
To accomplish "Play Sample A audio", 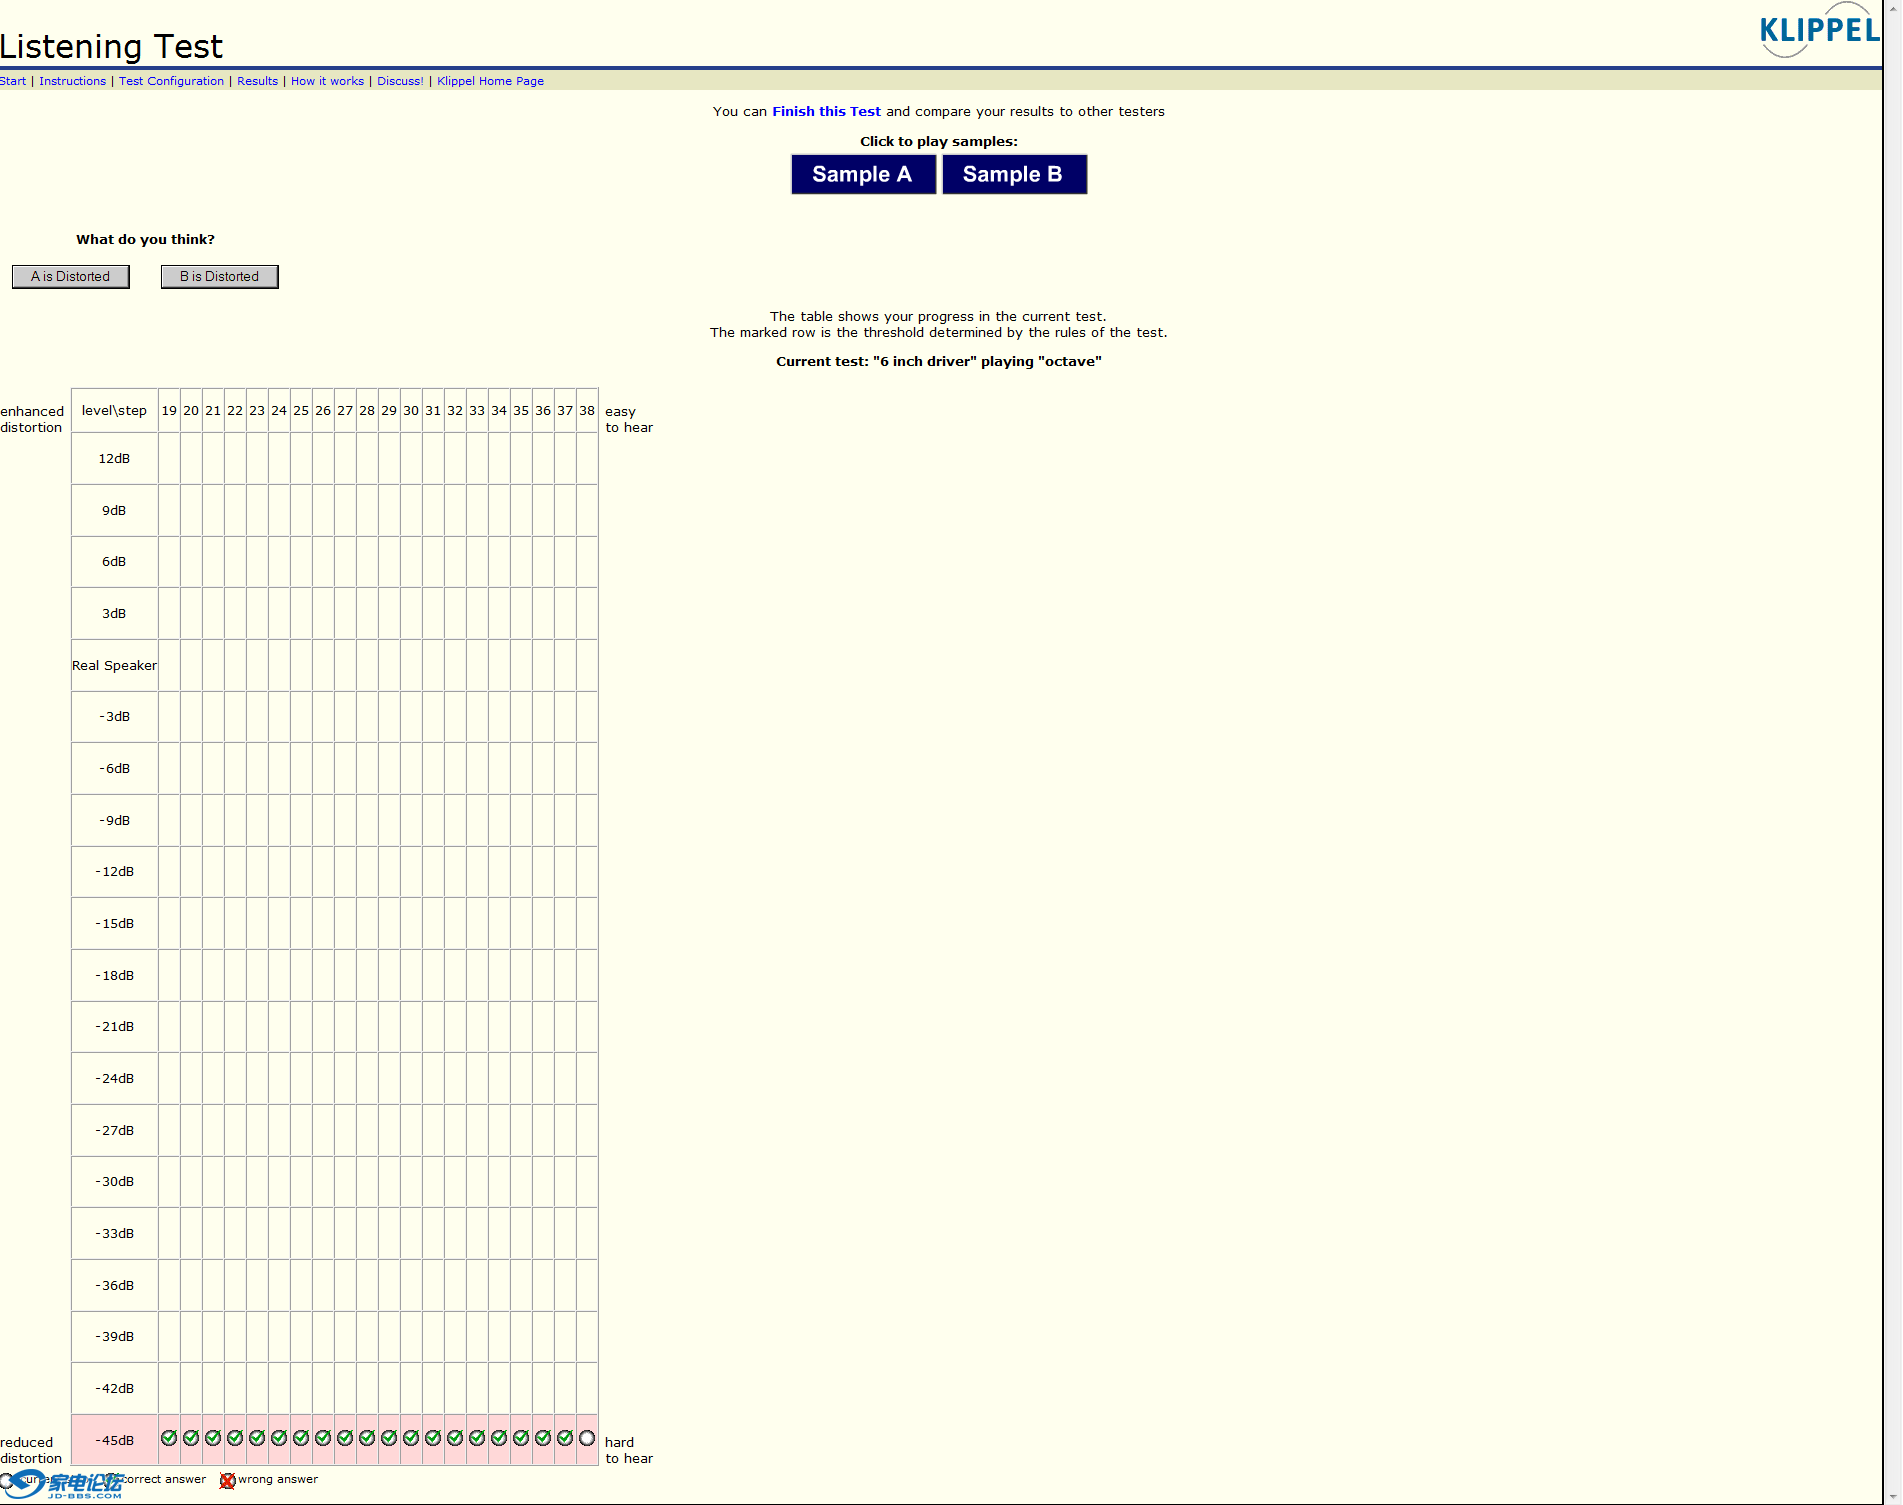I will click(x=863, y=174).
